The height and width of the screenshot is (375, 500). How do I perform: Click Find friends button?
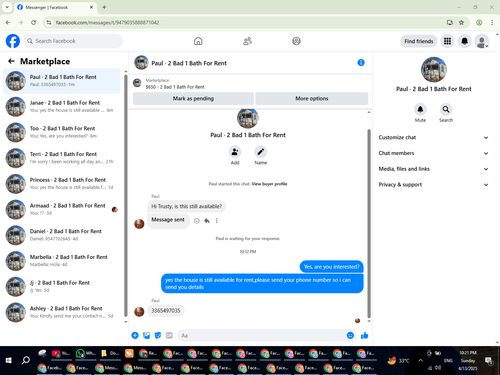pos(419,41)
